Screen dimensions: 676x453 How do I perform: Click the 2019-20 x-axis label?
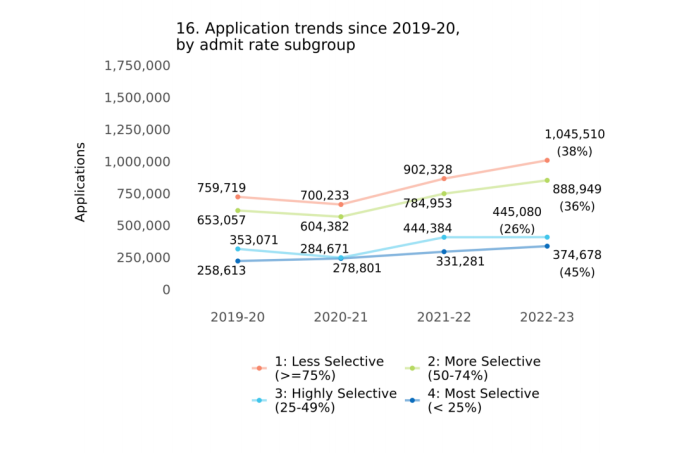coord(237,317)
